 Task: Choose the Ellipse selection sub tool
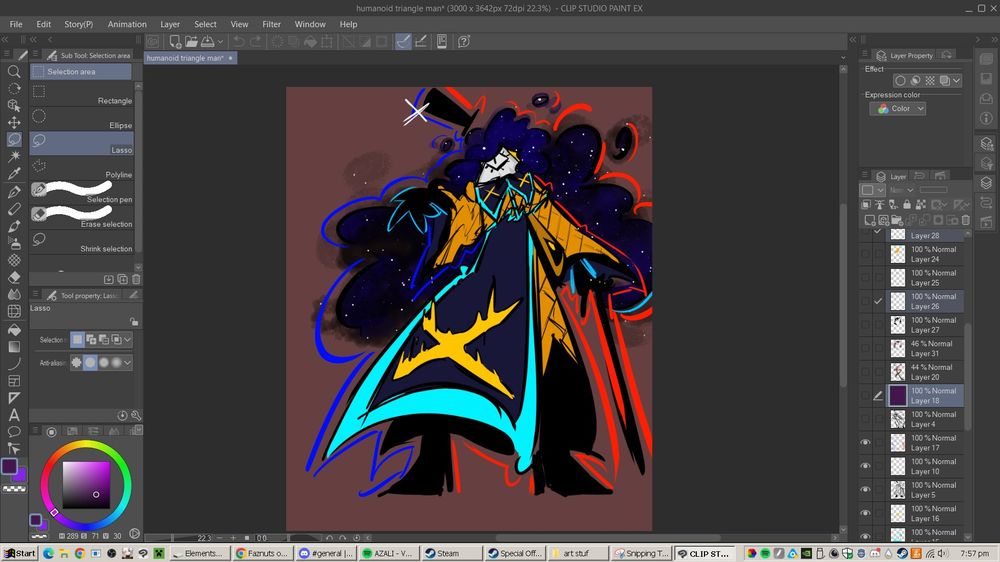pyautogui.click(x=82, y=119)
